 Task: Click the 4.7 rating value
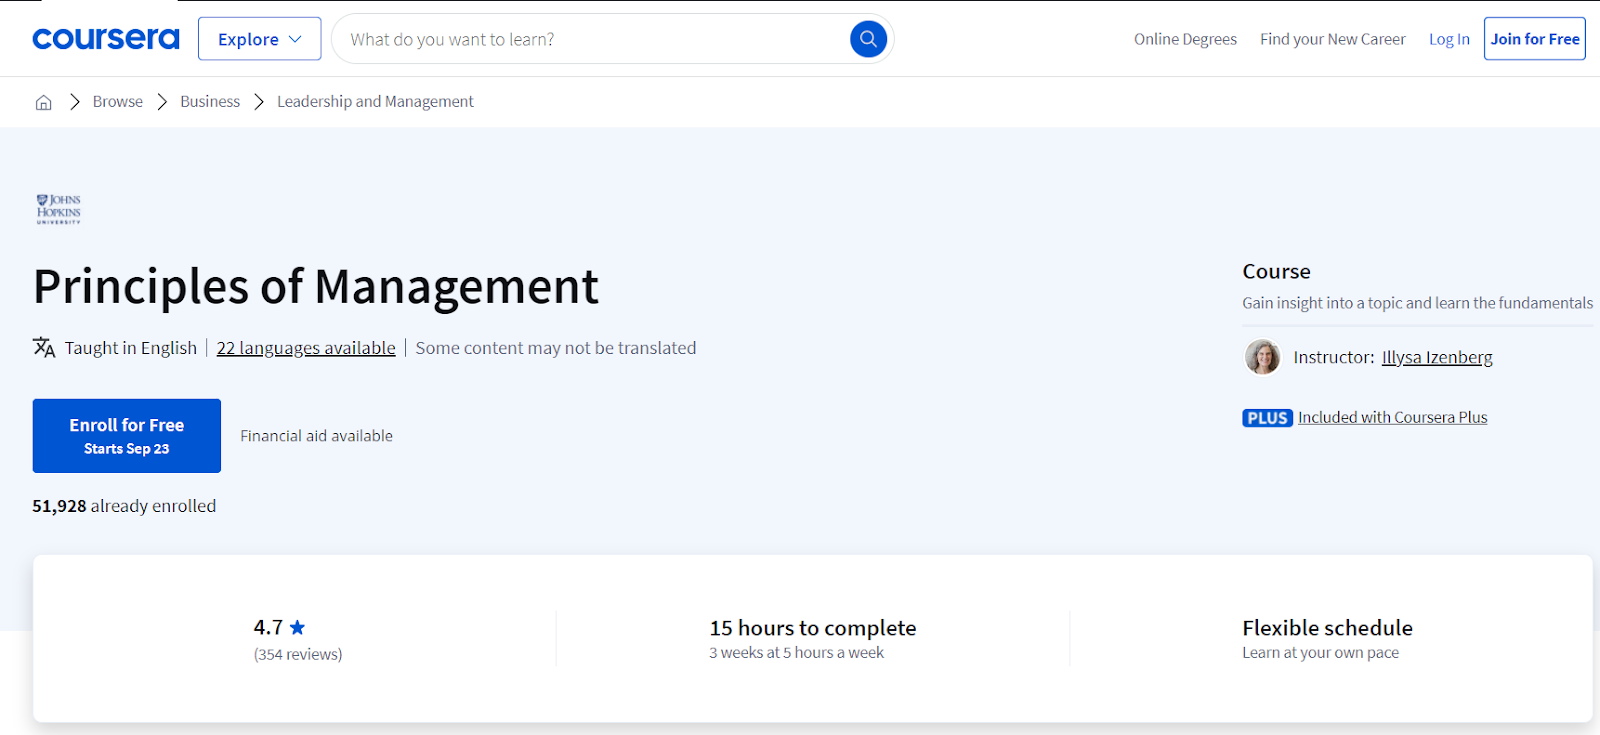(268, 627)
